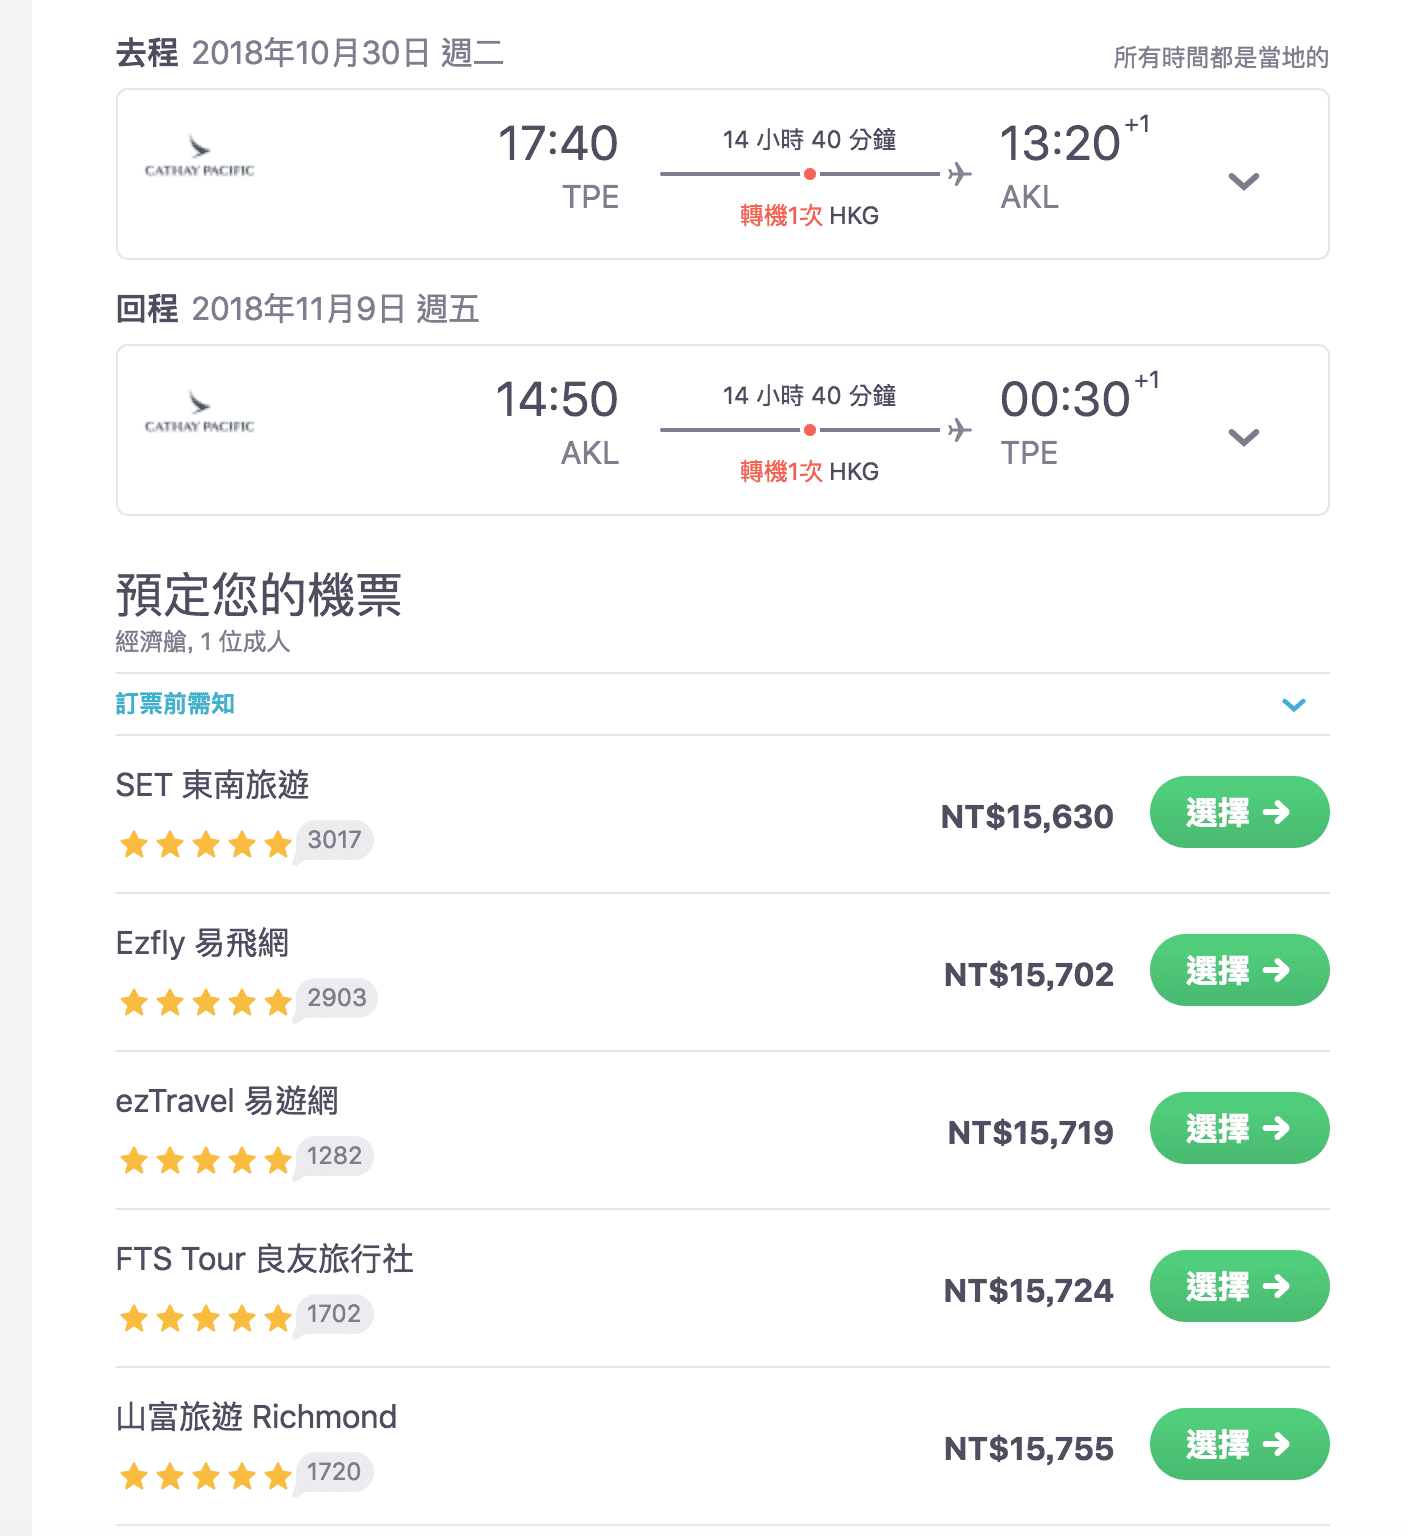
Task: Click 回程 2018年11月9日 heading
Action: pos(298,309)
